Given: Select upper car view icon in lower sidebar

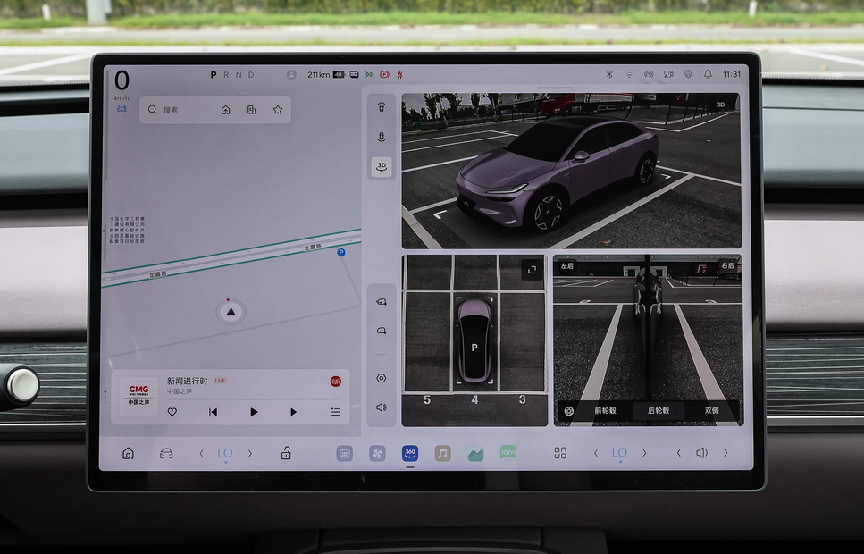Looking at the screenshot, I should tap(381, 302).
